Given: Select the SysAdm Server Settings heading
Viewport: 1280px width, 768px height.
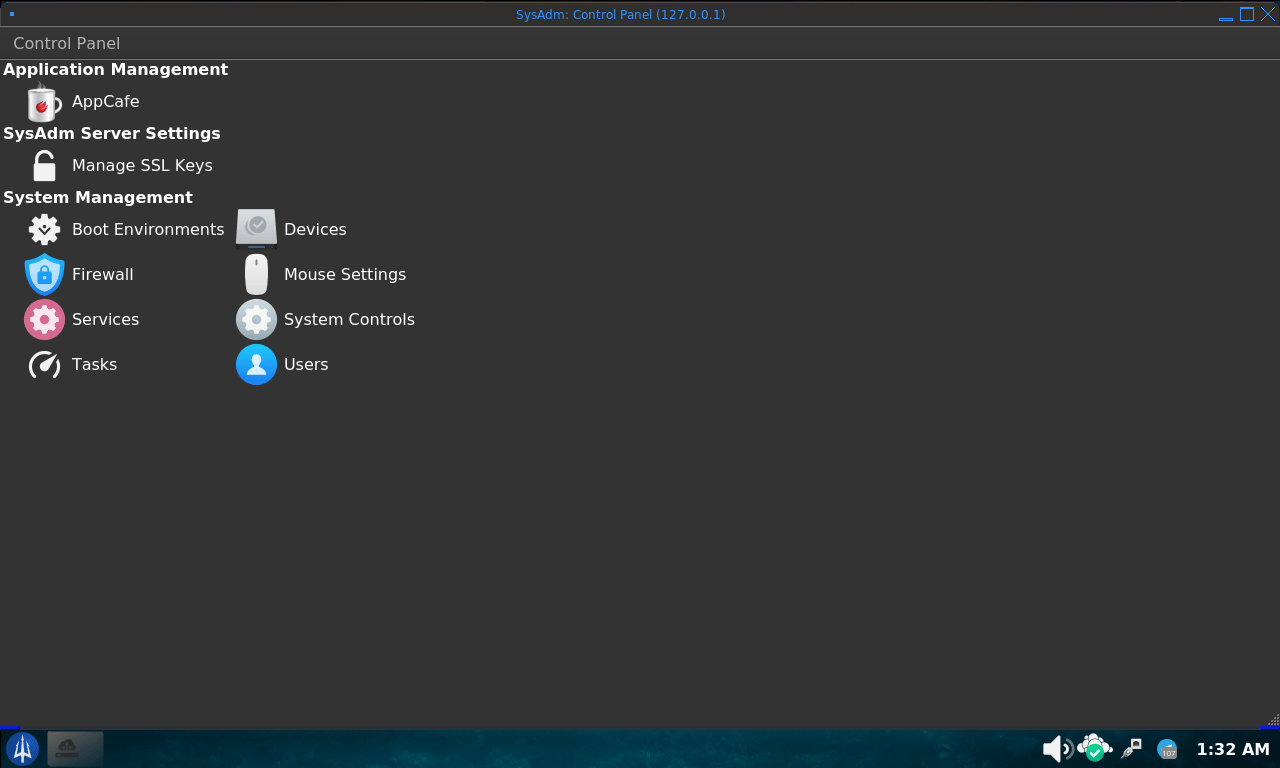Looking at the screenshot, I should 112,134.
